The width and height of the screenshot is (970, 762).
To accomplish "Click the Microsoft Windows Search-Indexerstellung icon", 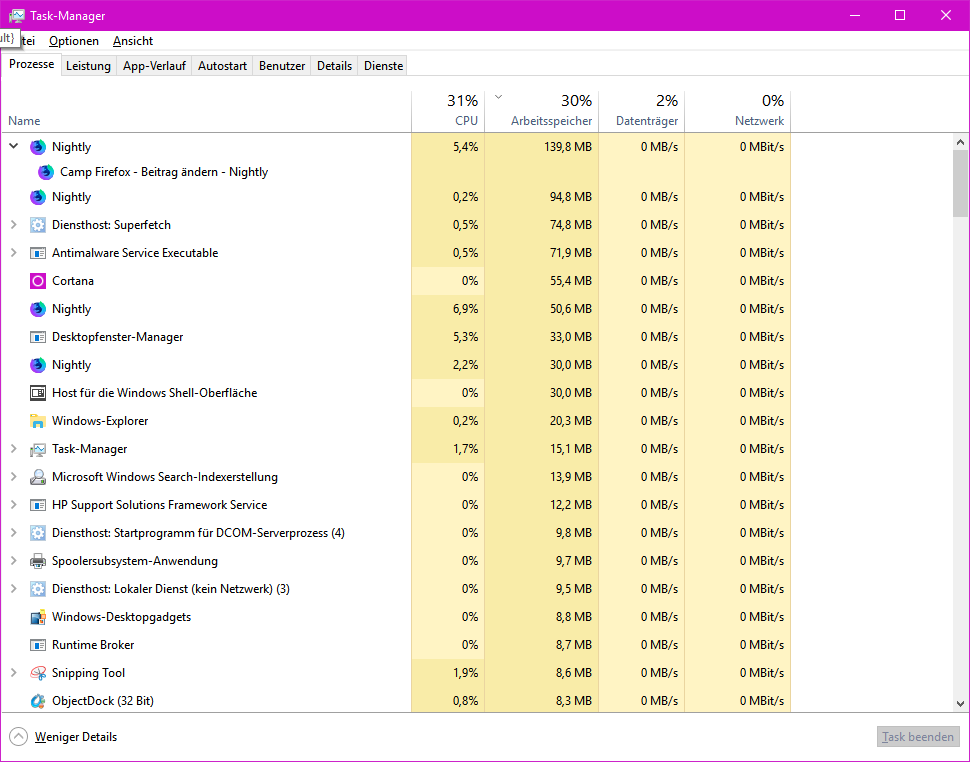I will 38,477.
